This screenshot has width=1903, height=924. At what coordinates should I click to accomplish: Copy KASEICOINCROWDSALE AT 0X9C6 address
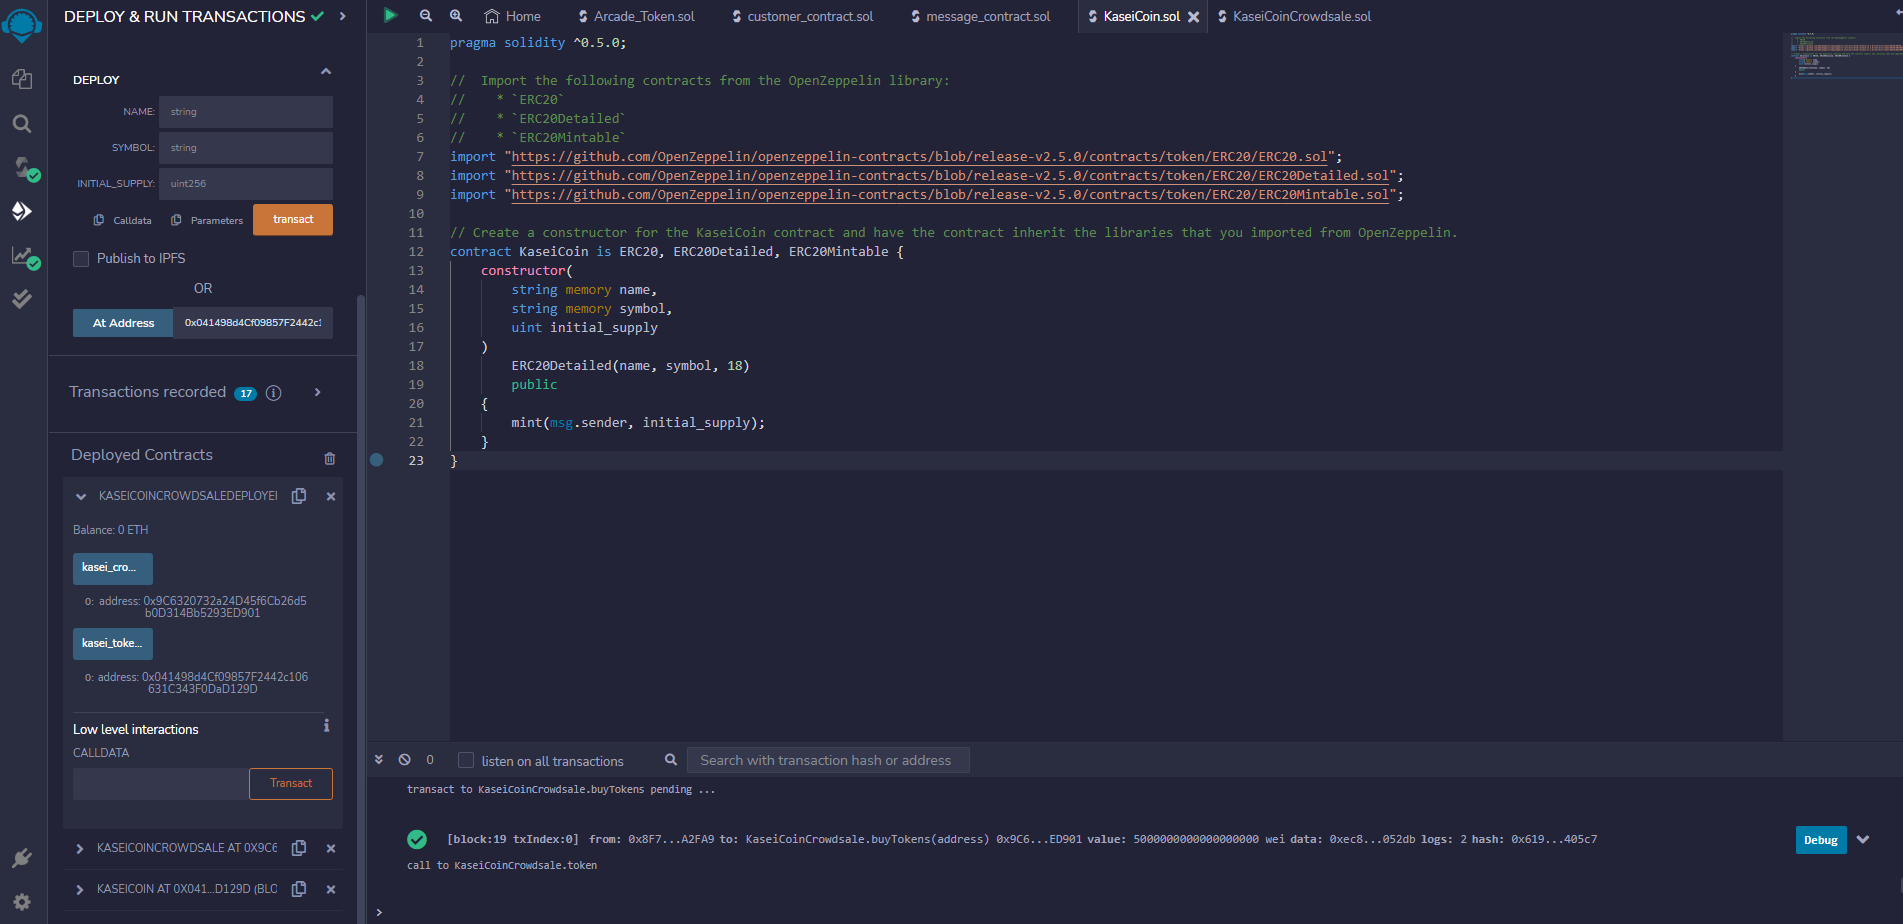298,848
